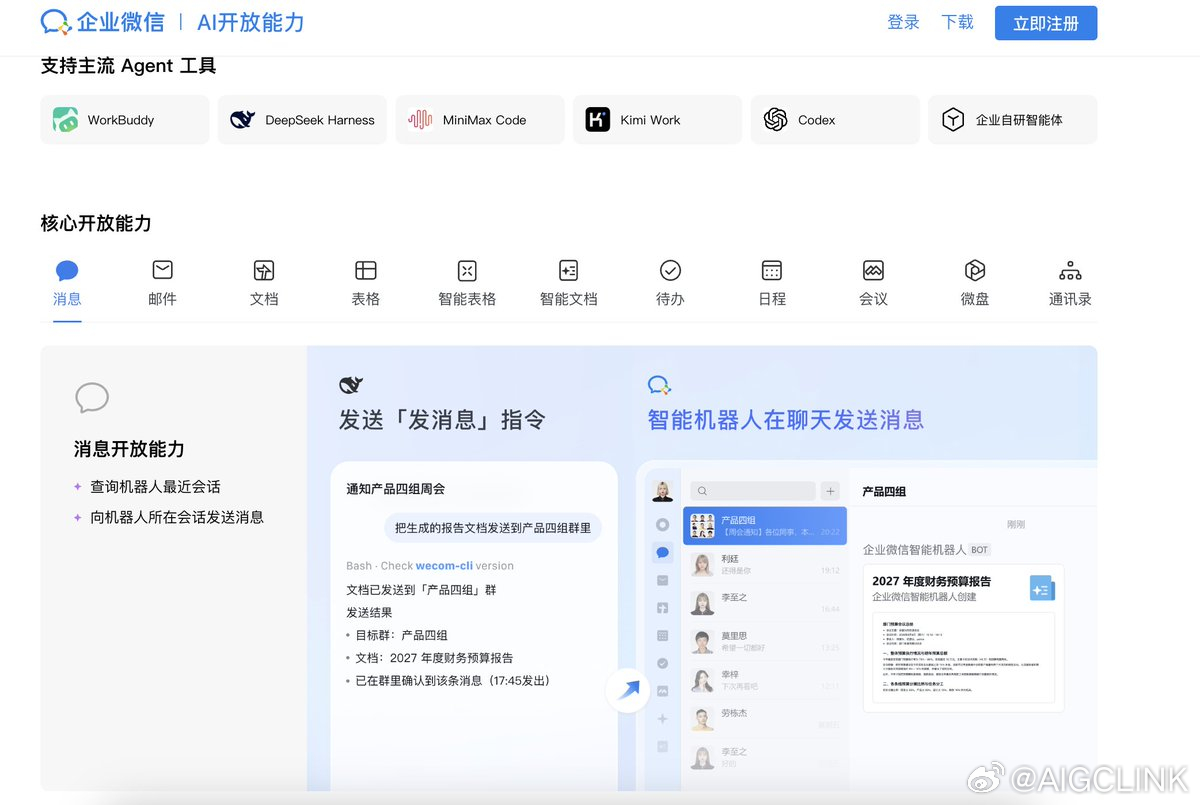This screenshot has height=805, width=1200.
Task: Click the wecom-cli highlighted text
Action: [x=444, y=566]
